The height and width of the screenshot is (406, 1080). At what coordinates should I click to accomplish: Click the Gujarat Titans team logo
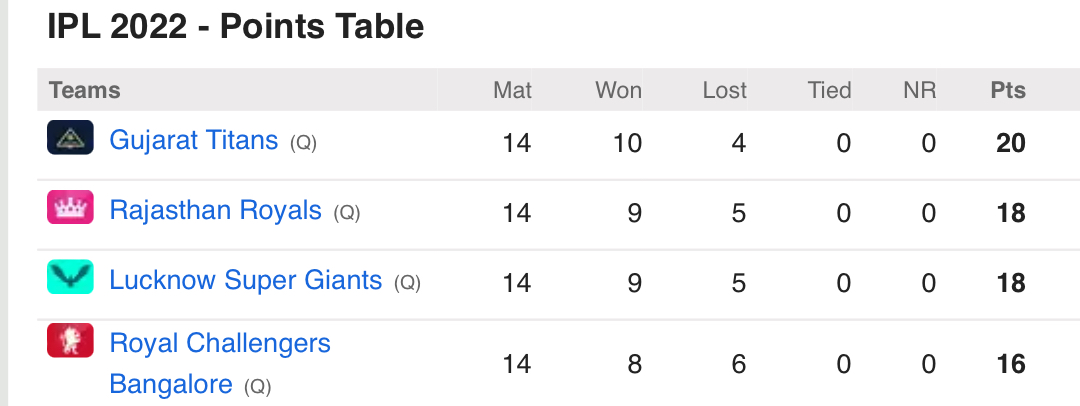point(70,137)
